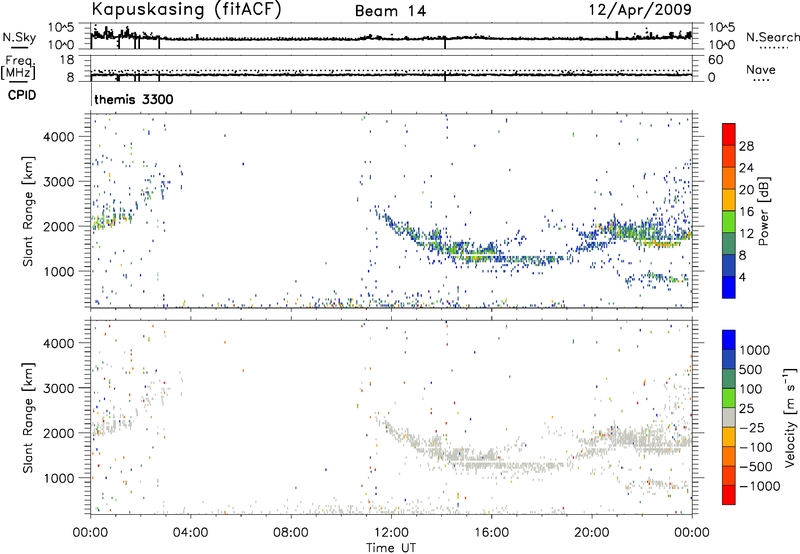
Task: Click the "Kapuskasing (fitACF)" plot title
Action: (186, 9)
